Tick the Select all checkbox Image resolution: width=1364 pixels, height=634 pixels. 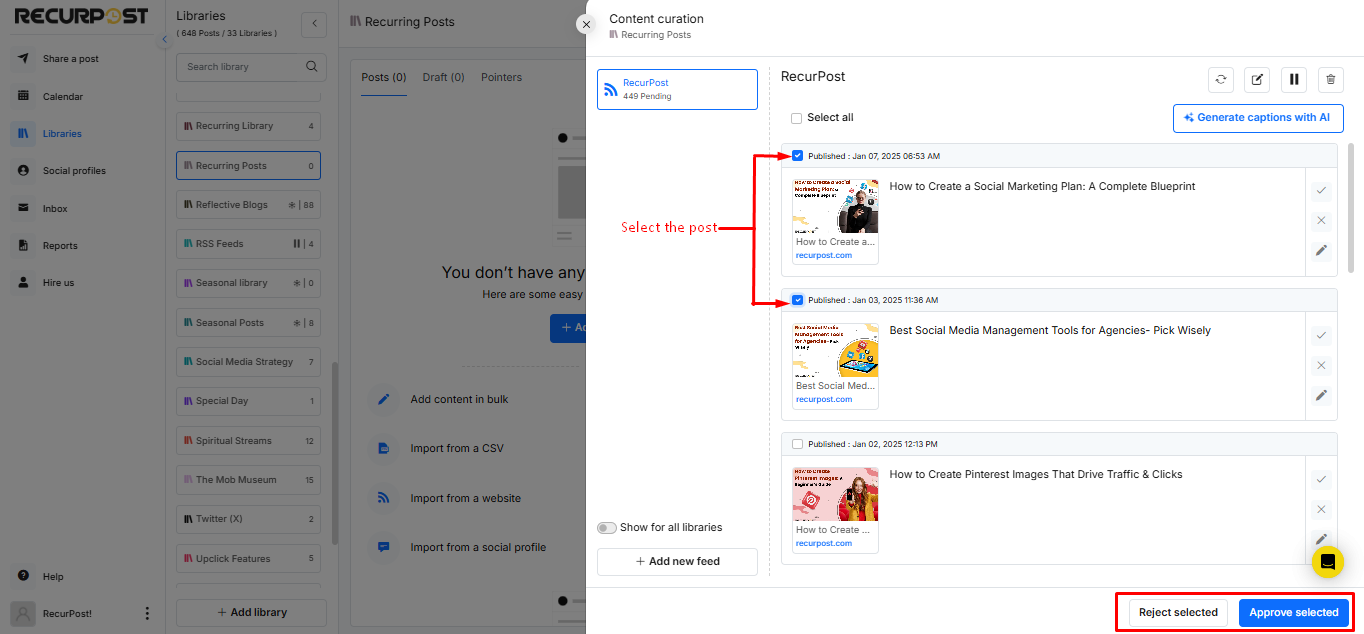796,118
